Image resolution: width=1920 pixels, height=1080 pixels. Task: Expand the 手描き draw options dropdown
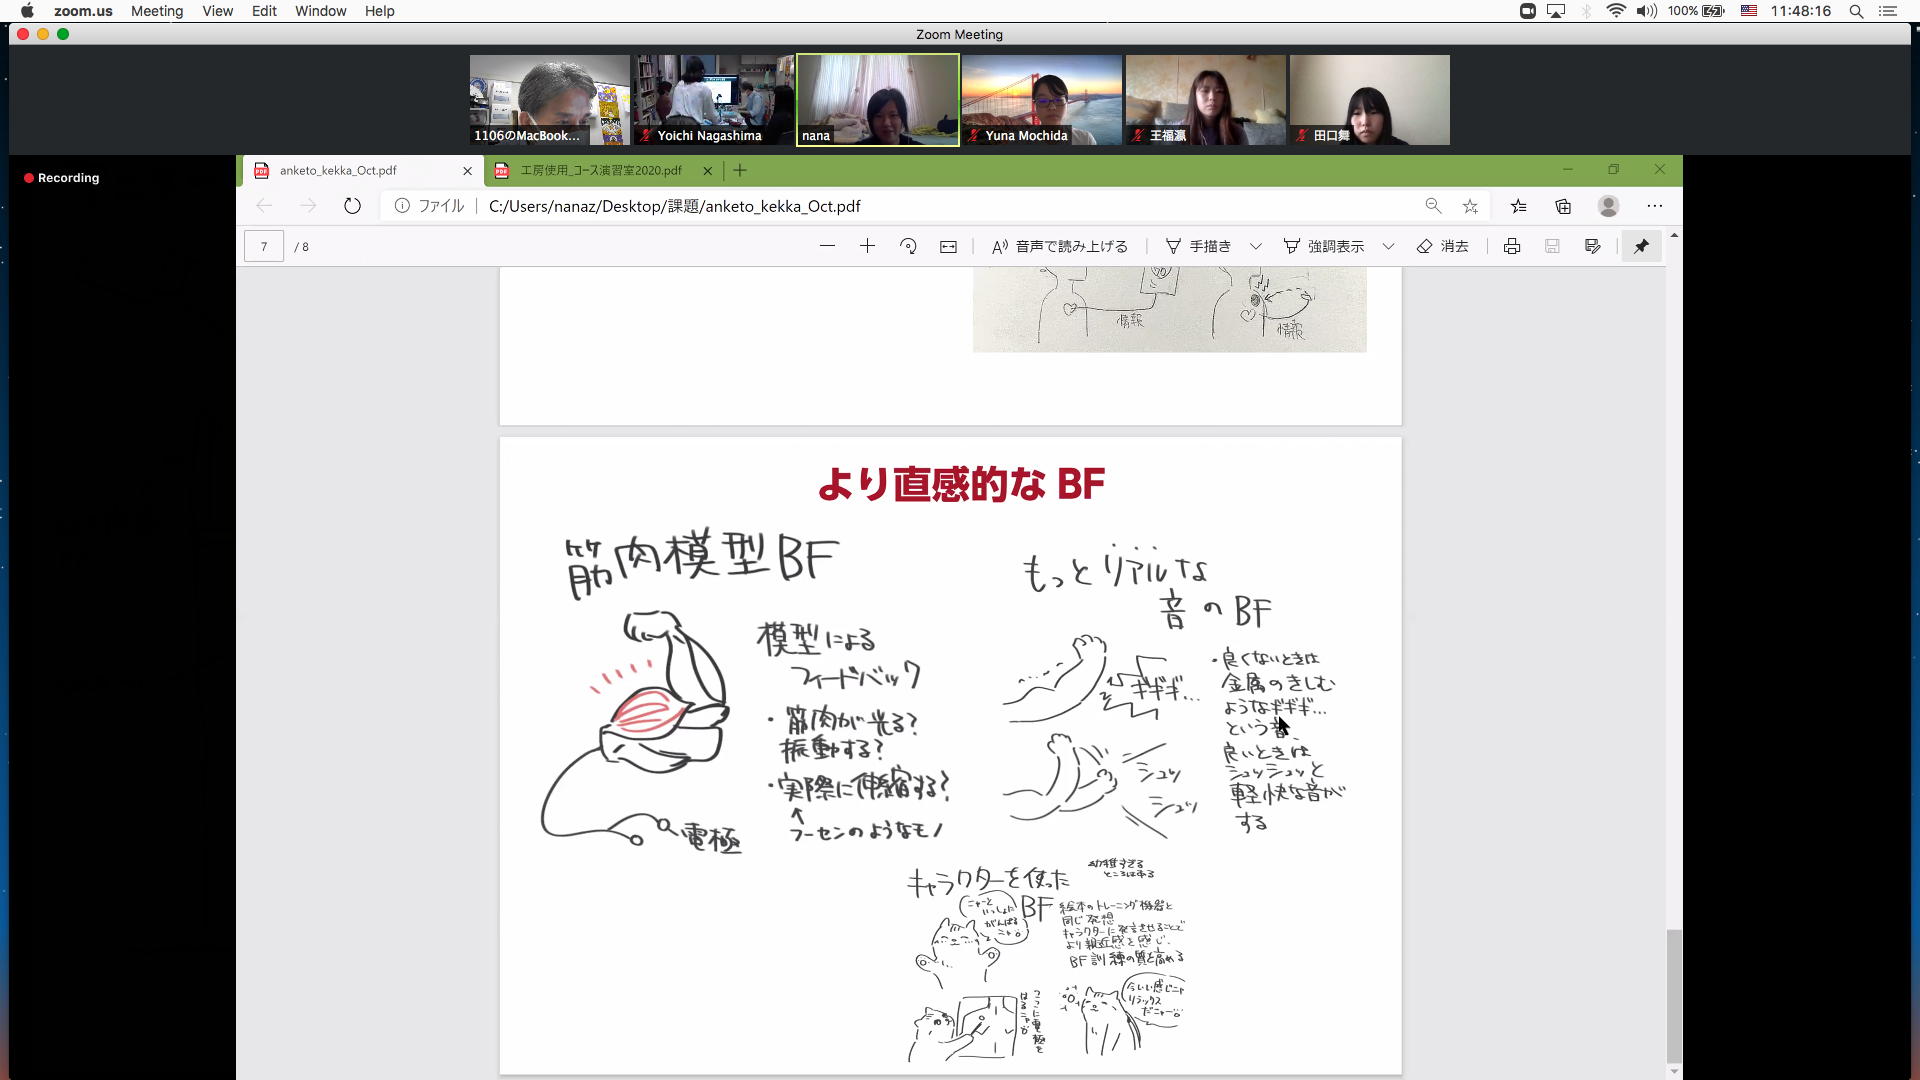[1256, 246]
